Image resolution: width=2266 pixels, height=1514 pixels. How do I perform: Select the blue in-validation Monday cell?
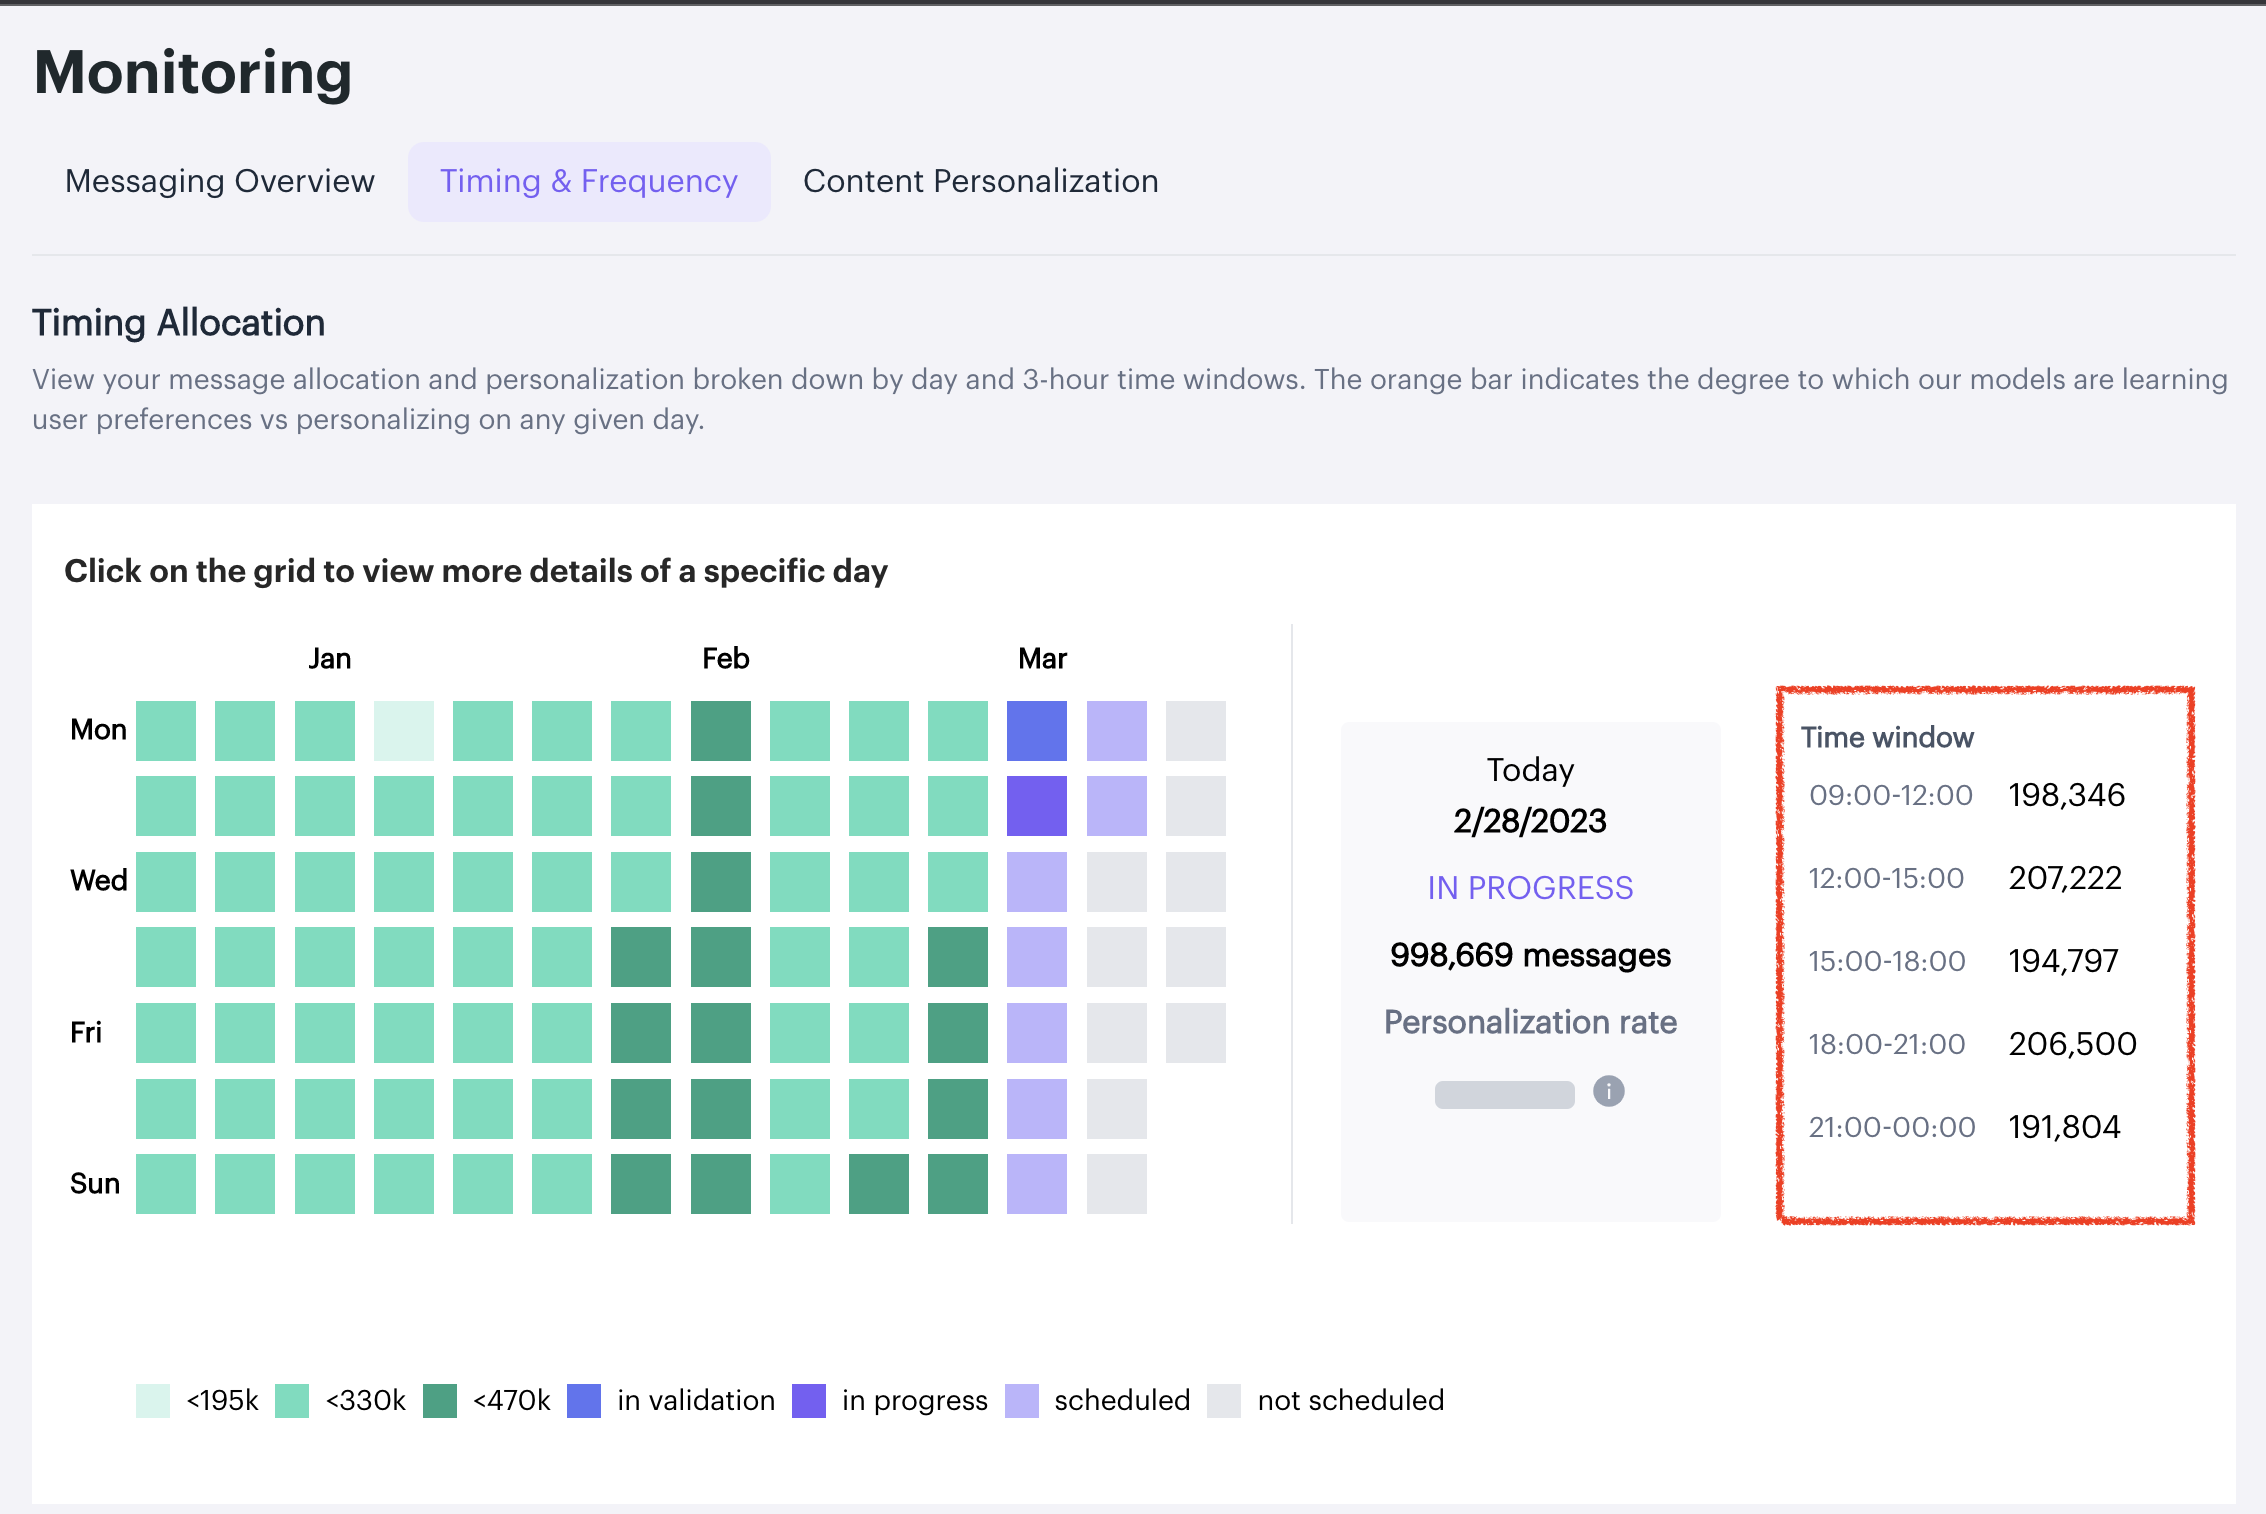[x=1036, y=730]
